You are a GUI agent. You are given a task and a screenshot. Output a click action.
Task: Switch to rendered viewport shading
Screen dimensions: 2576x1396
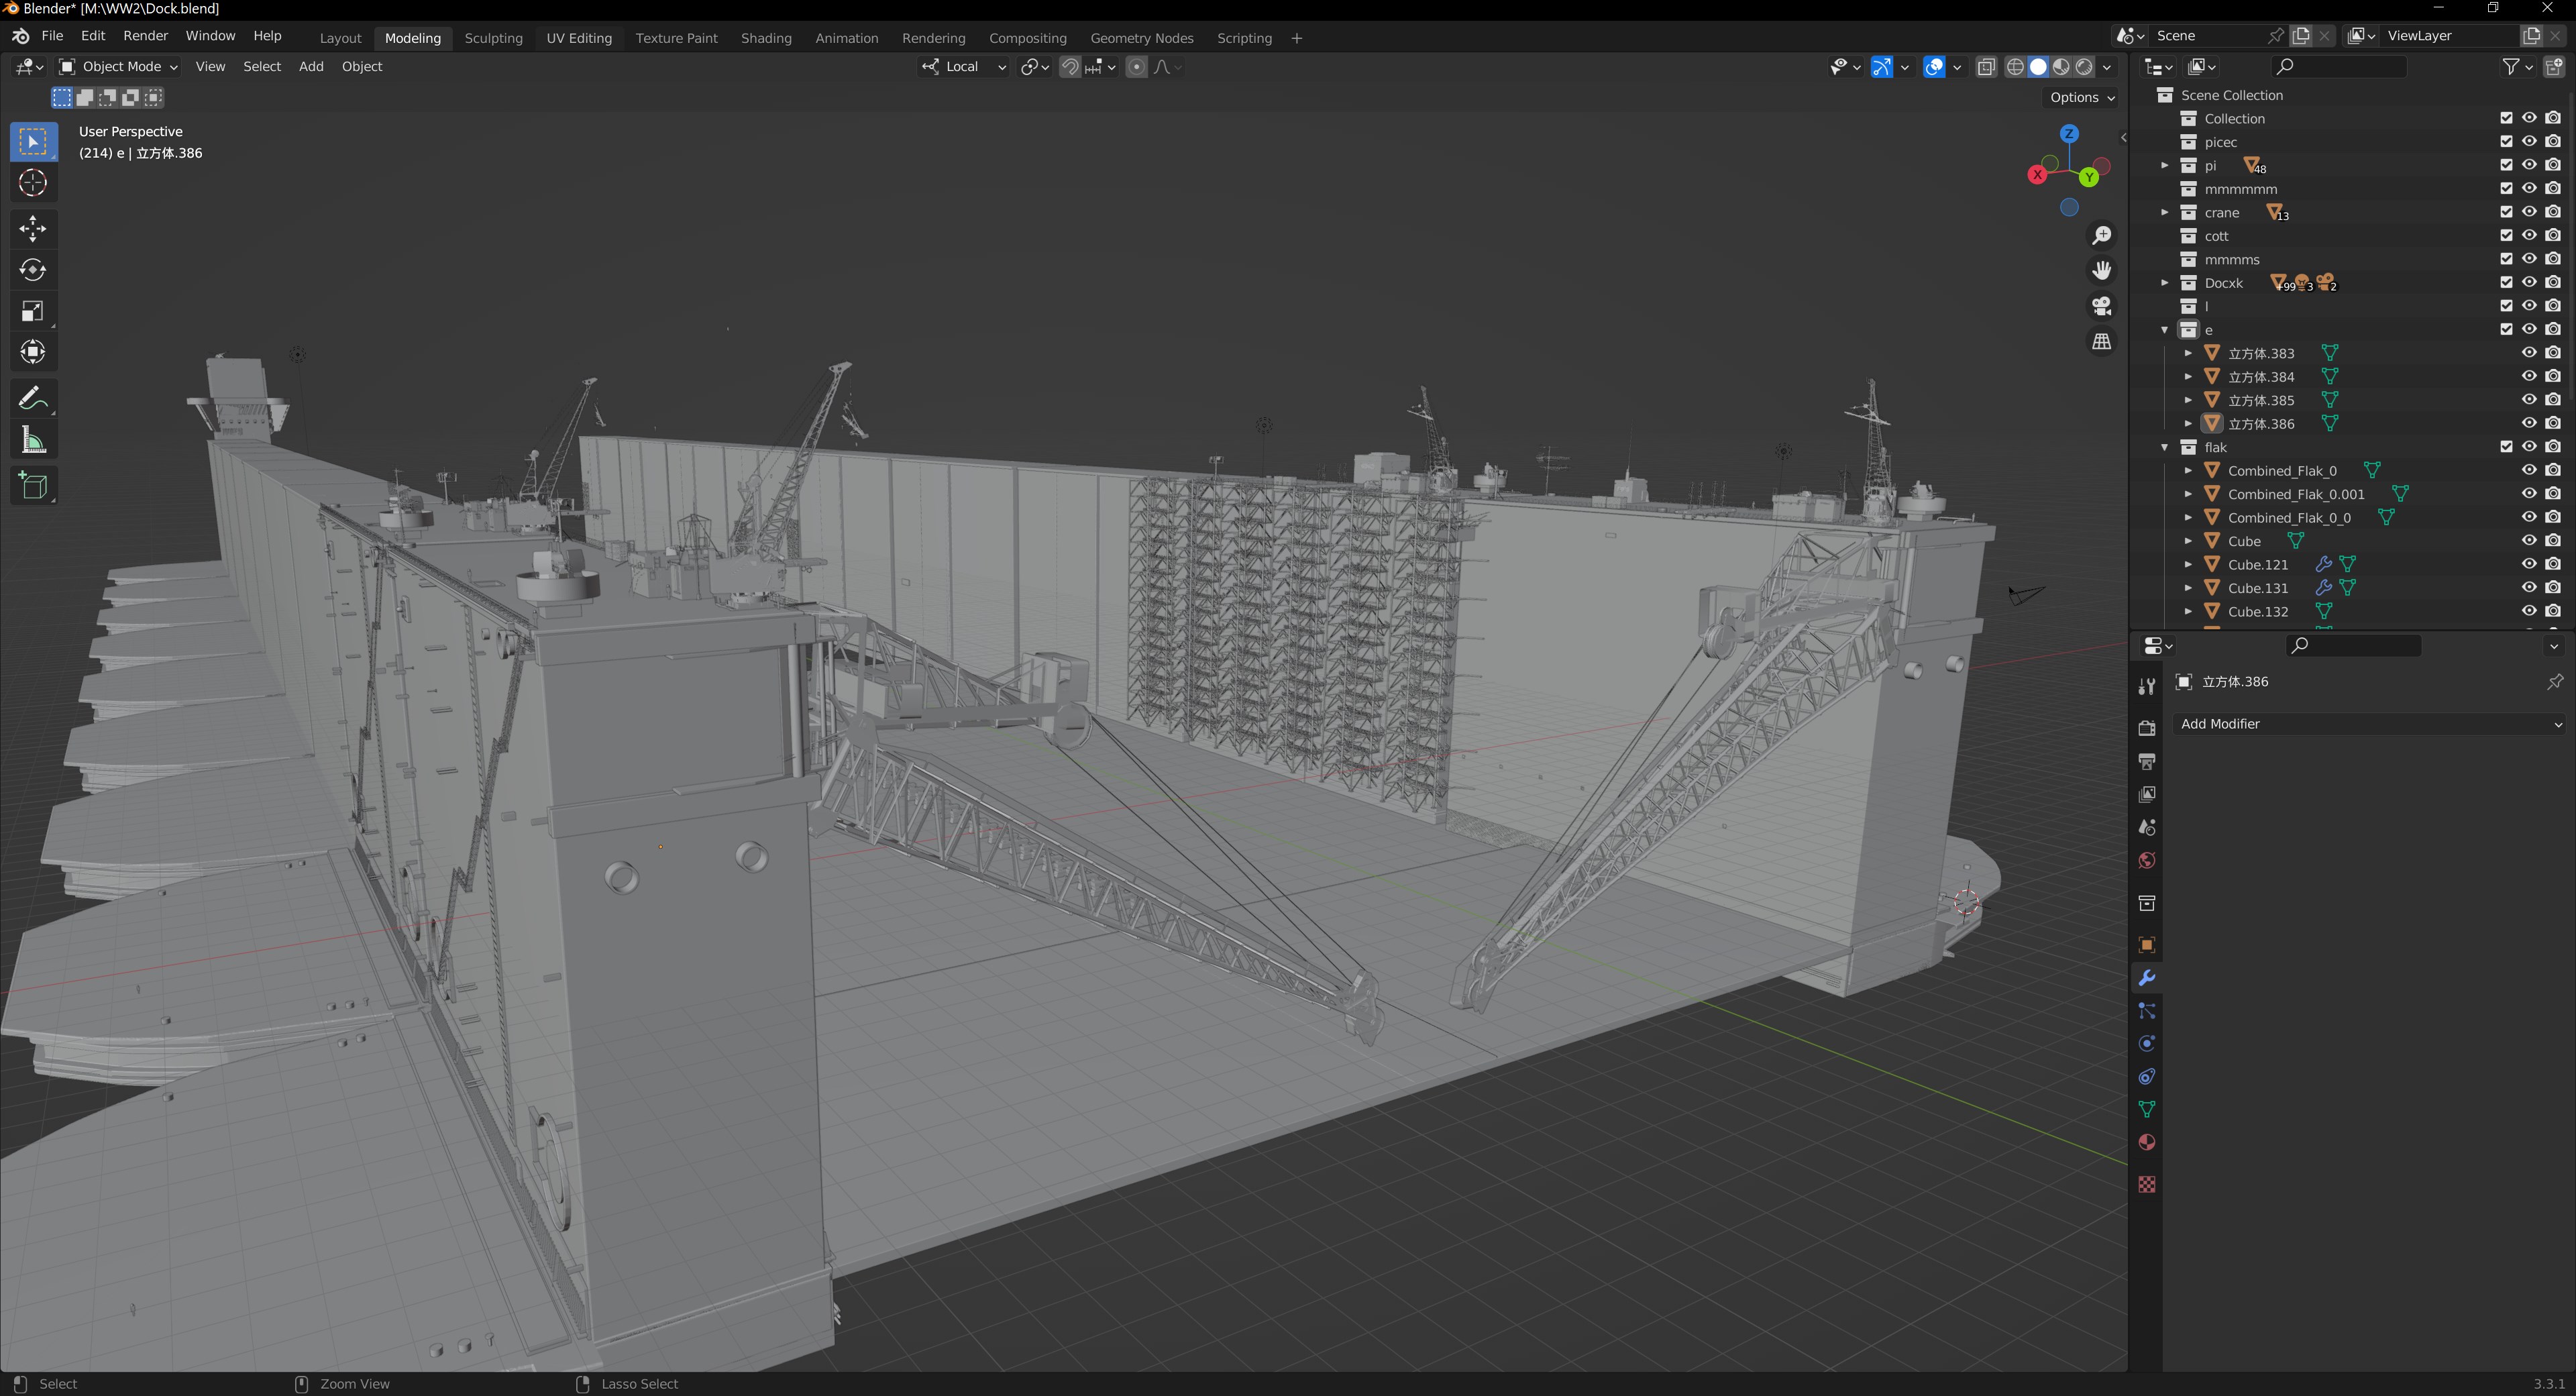tap(2085, 67)
